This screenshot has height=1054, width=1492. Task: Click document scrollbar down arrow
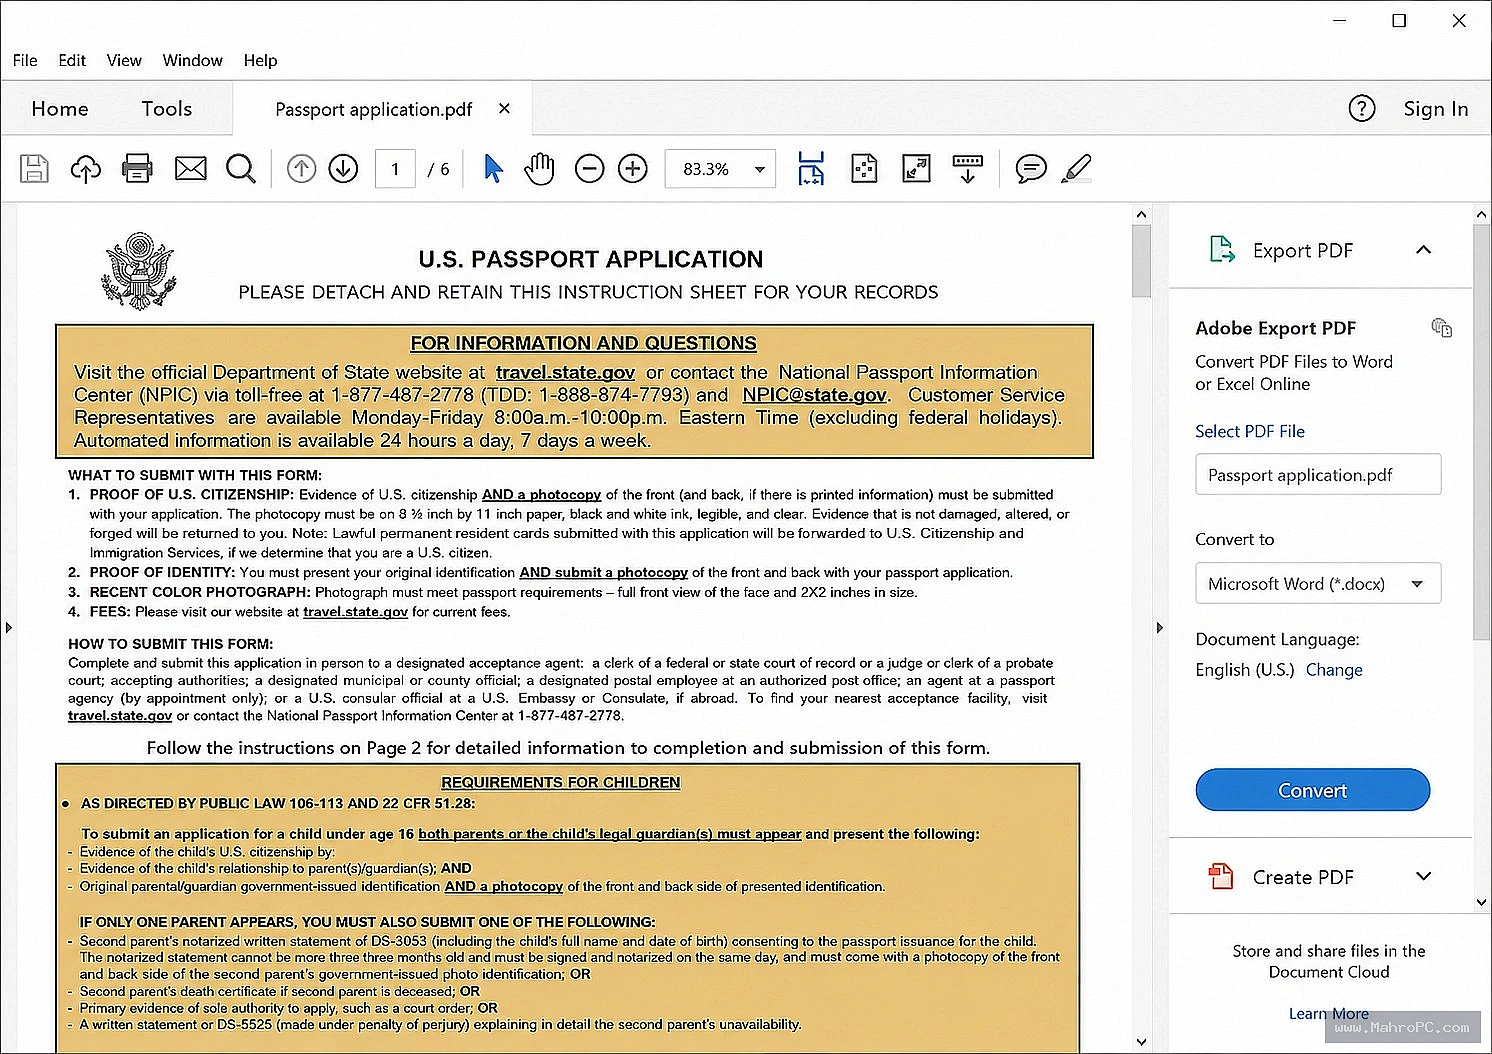1141,1042
